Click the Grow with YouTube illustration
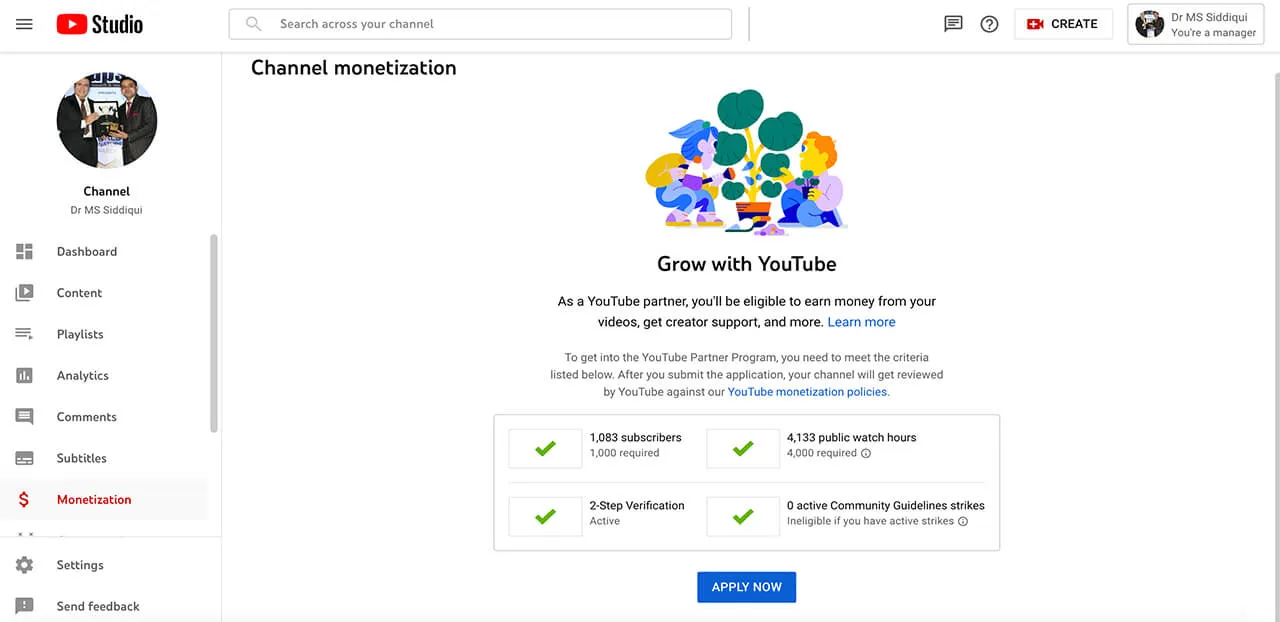Viewport: 1280px width, 622px height. [x=746, y=162]
